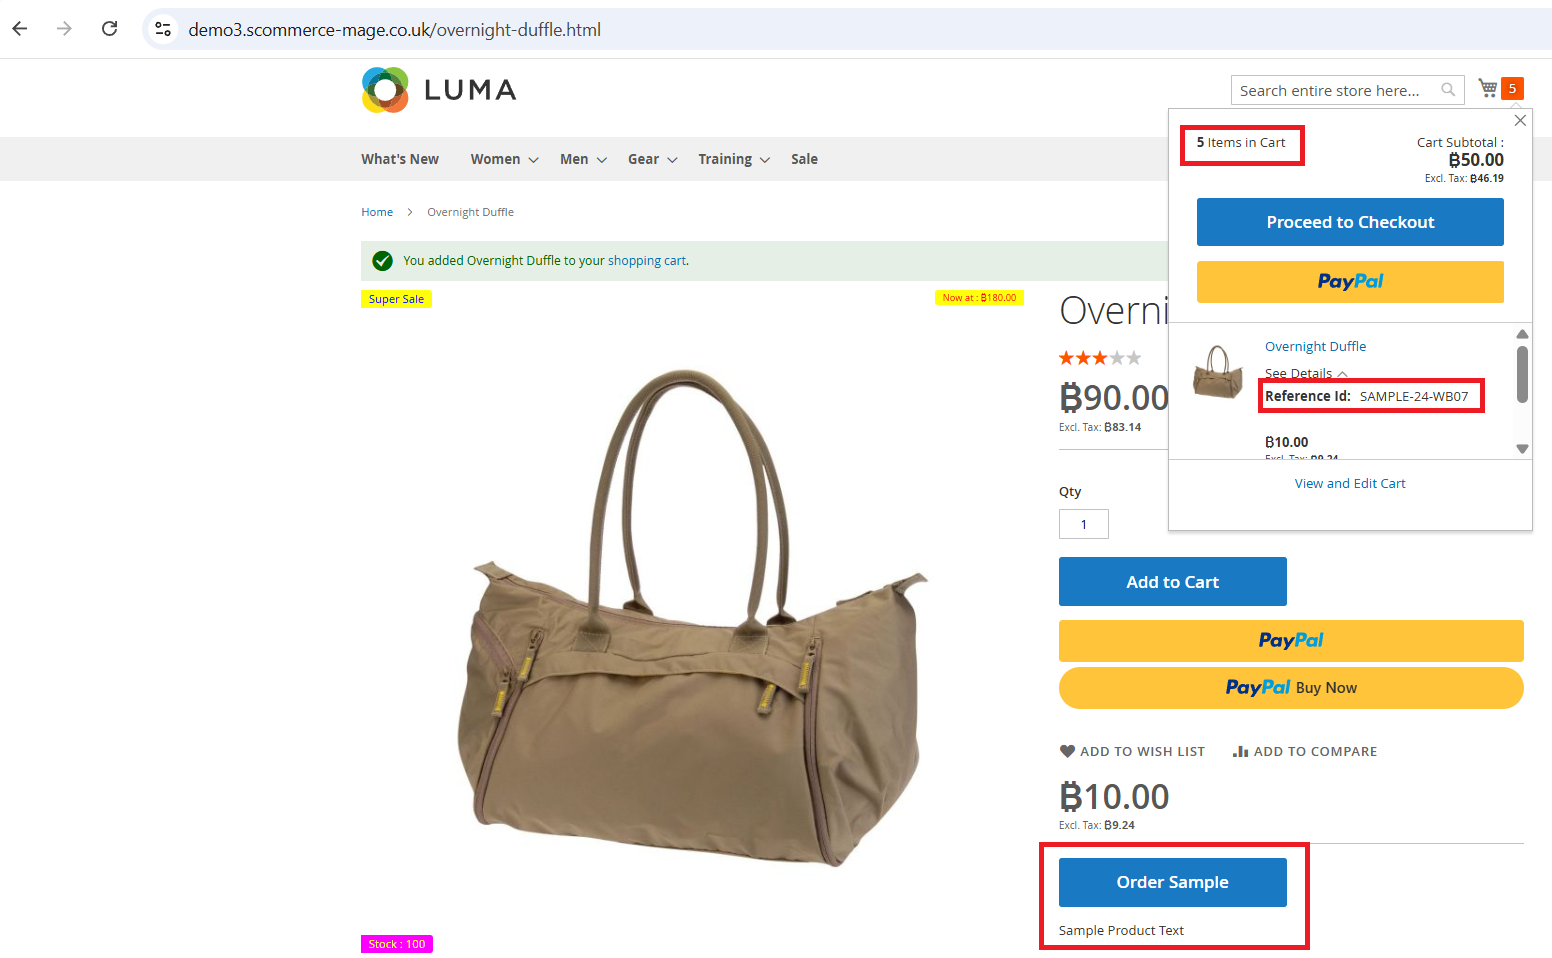Viewport: 1552px width, 958px height.
Task: Click the Add to Wish List heart icon
Action: 1067,751
